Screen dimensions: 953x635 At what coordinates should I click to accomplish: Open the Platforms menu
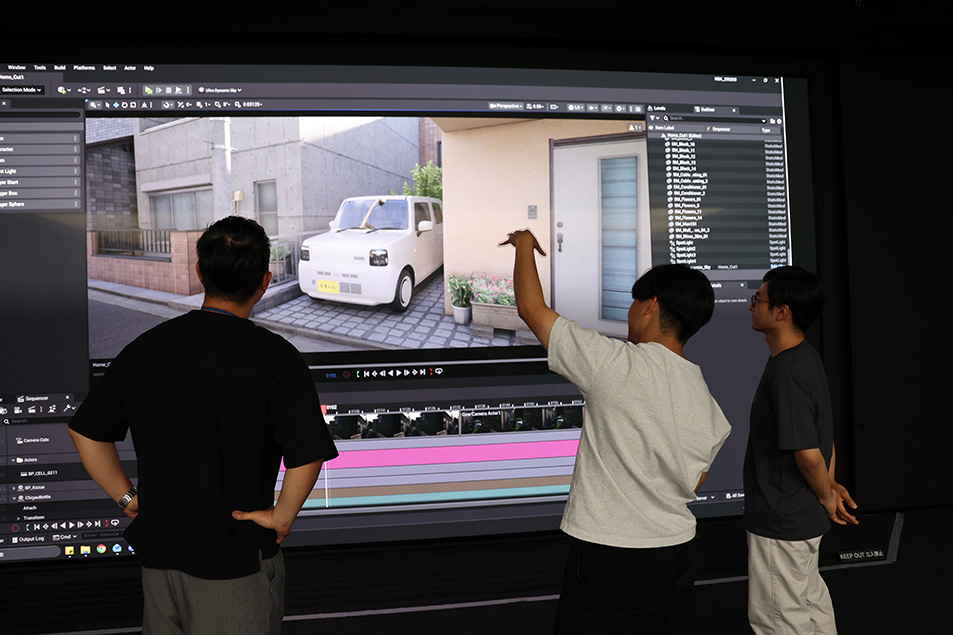[x=84, y=67]
